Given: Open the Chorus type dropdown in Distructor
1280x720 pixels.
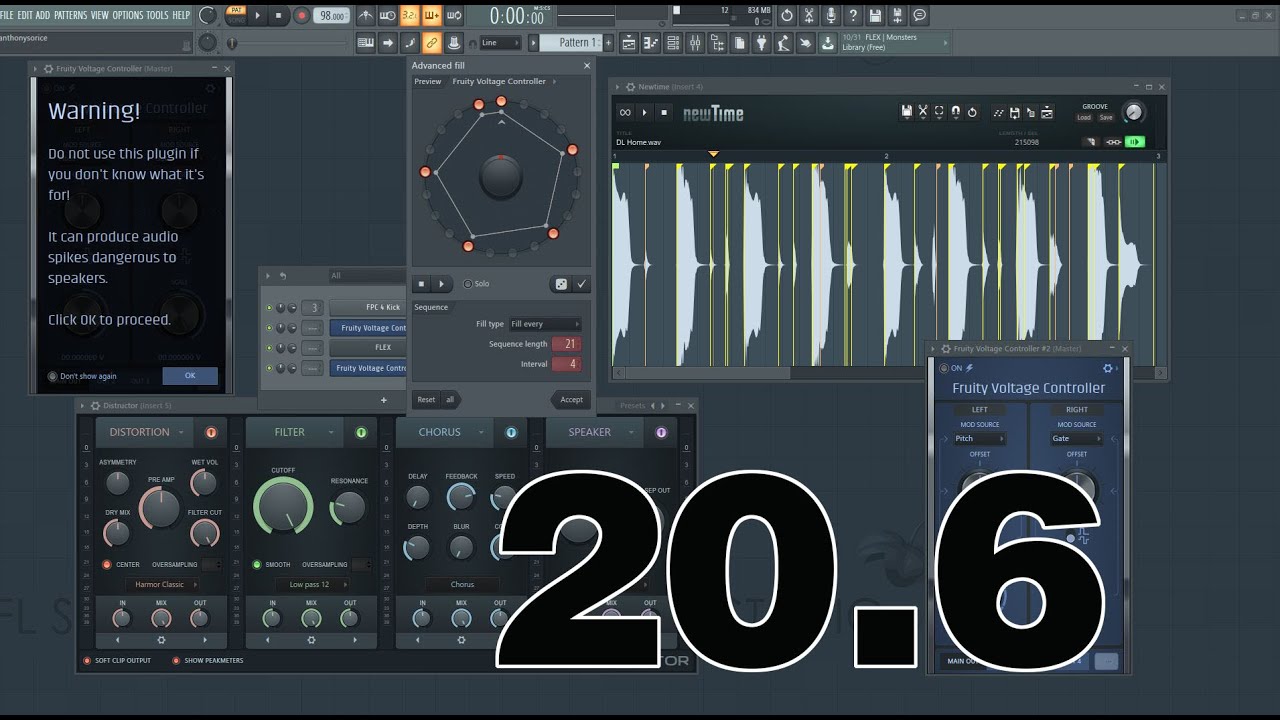Looking at the screenshot, I should 462,584.
